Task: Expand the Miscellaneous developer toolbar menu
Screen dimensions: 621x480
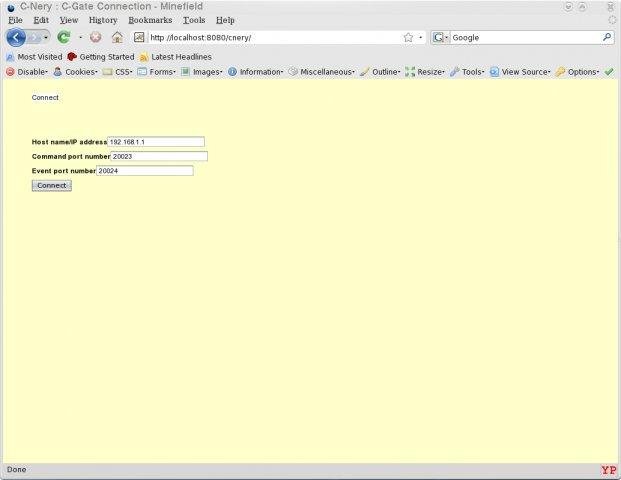Action: click(322, 72)
